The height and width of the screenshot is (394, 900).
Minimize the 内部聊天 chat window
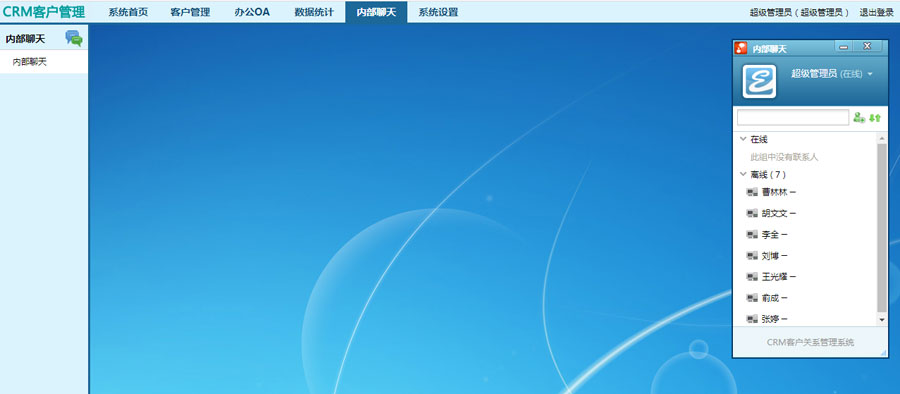pos(844,47)
